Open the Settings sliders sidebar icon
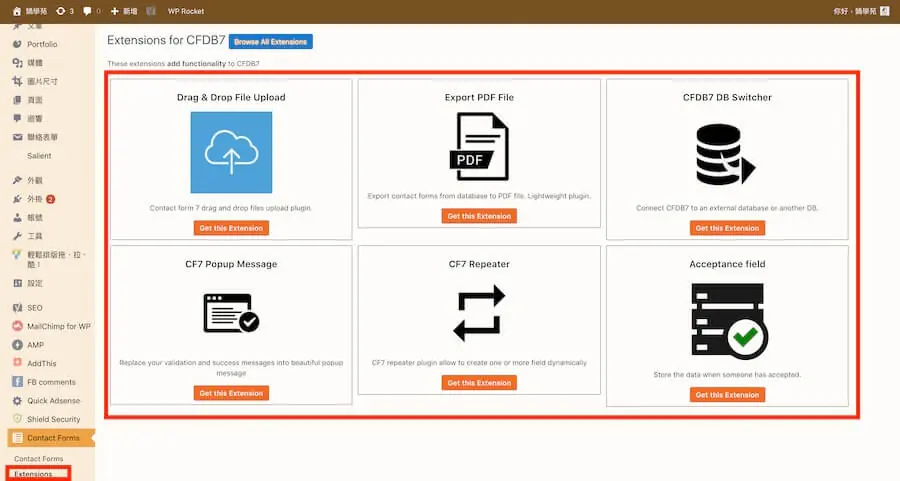Screen dimensions: 900x481 [17, 283]
